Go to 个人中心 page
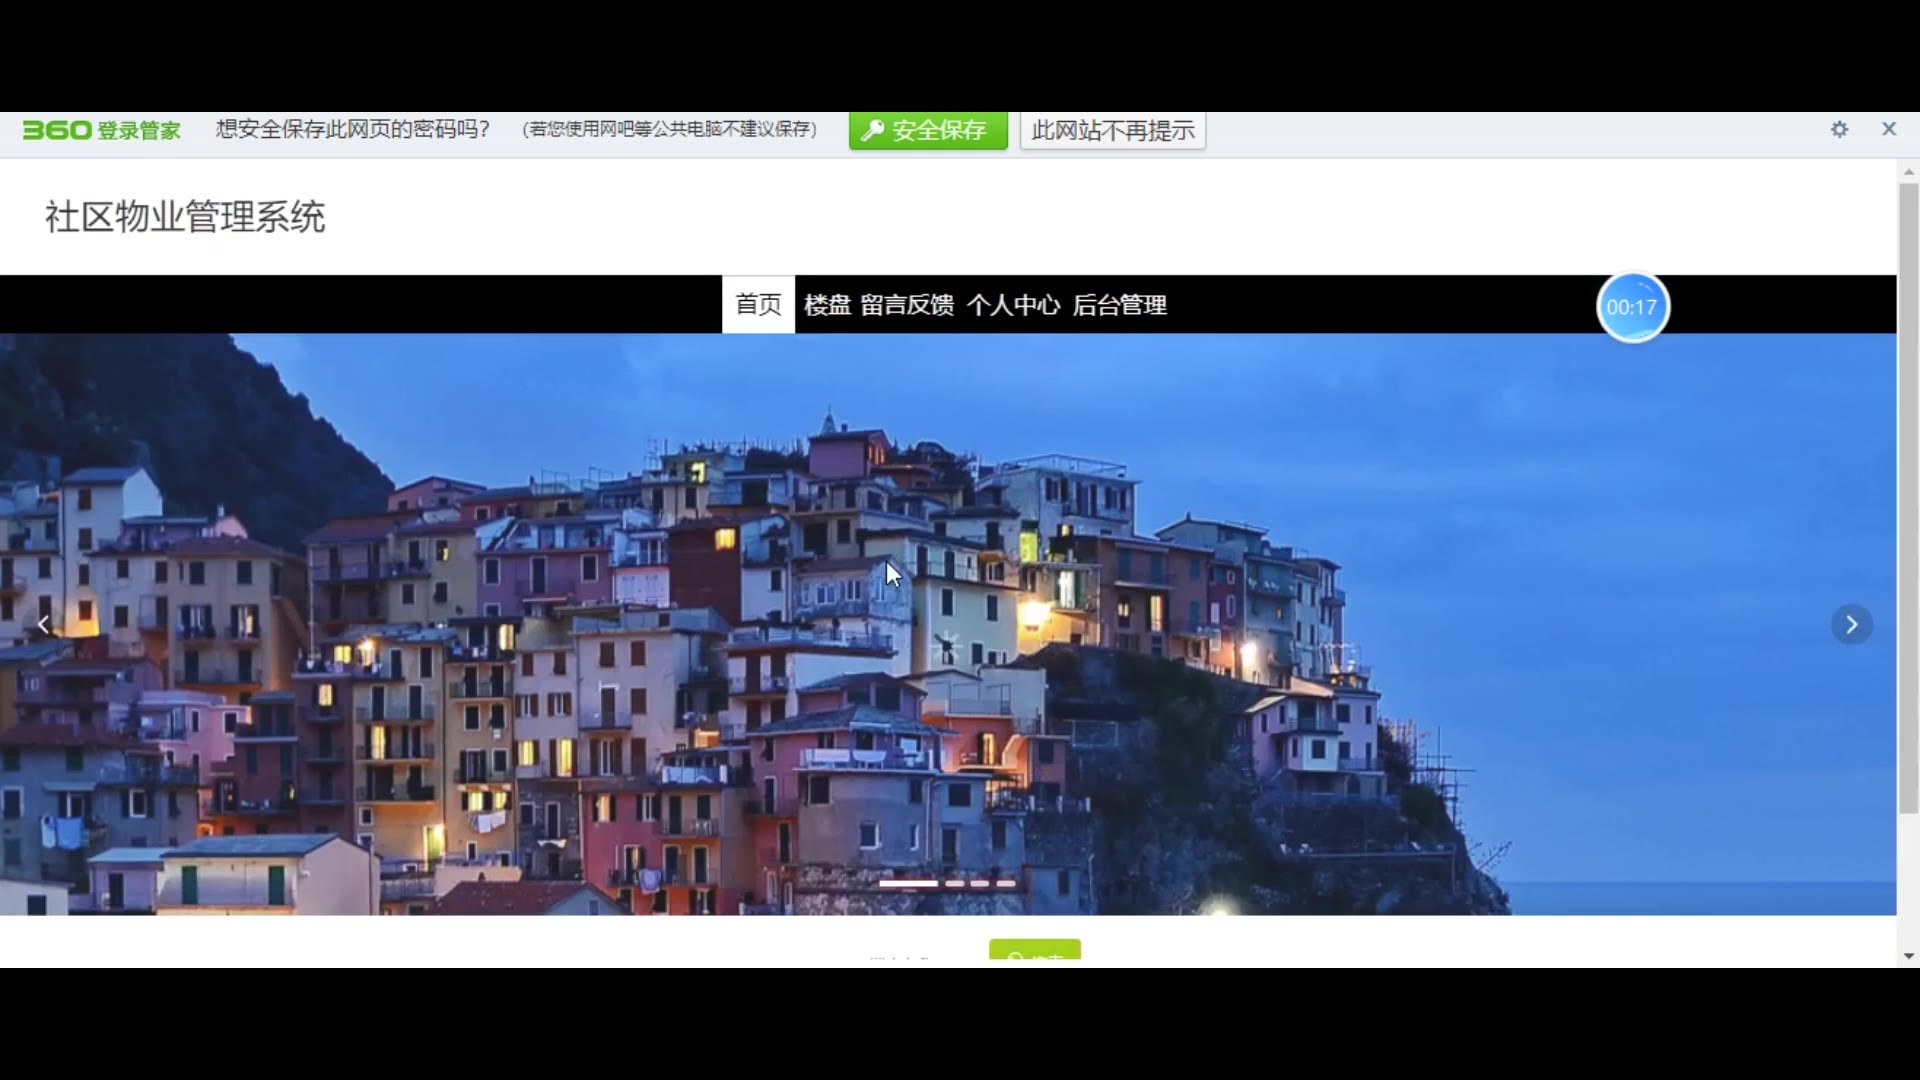 (1013, 305)
